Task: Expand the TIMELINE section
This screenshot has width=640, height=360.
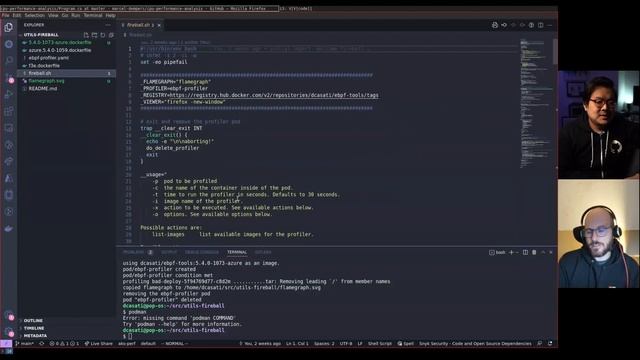Action: [33, 328]
